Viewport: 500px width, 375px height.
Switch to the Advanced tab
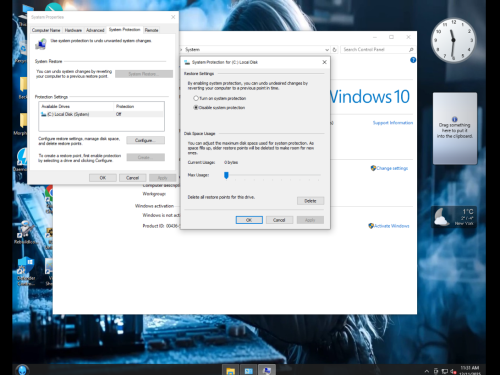[95, 30]
